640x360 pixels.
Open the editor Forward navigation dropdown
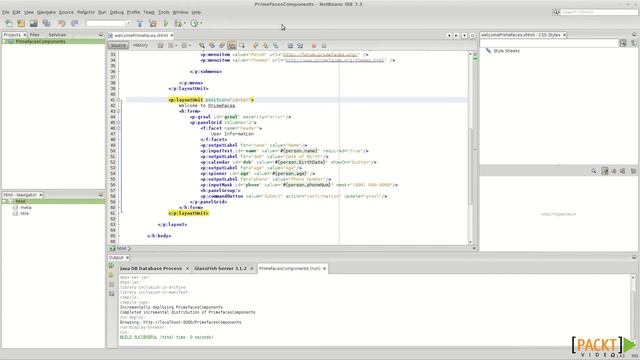coord(190,46)
